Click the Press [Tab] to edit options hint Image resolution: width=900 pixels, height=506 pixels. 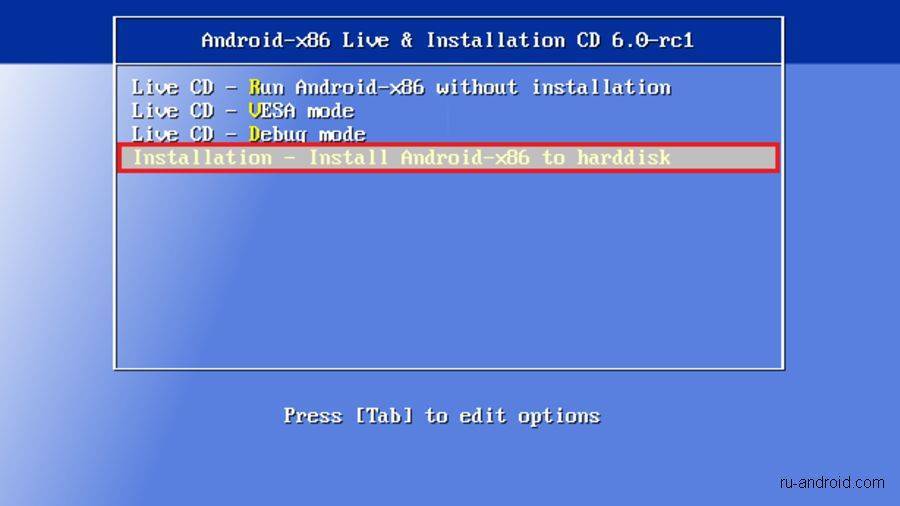(442, 416)
